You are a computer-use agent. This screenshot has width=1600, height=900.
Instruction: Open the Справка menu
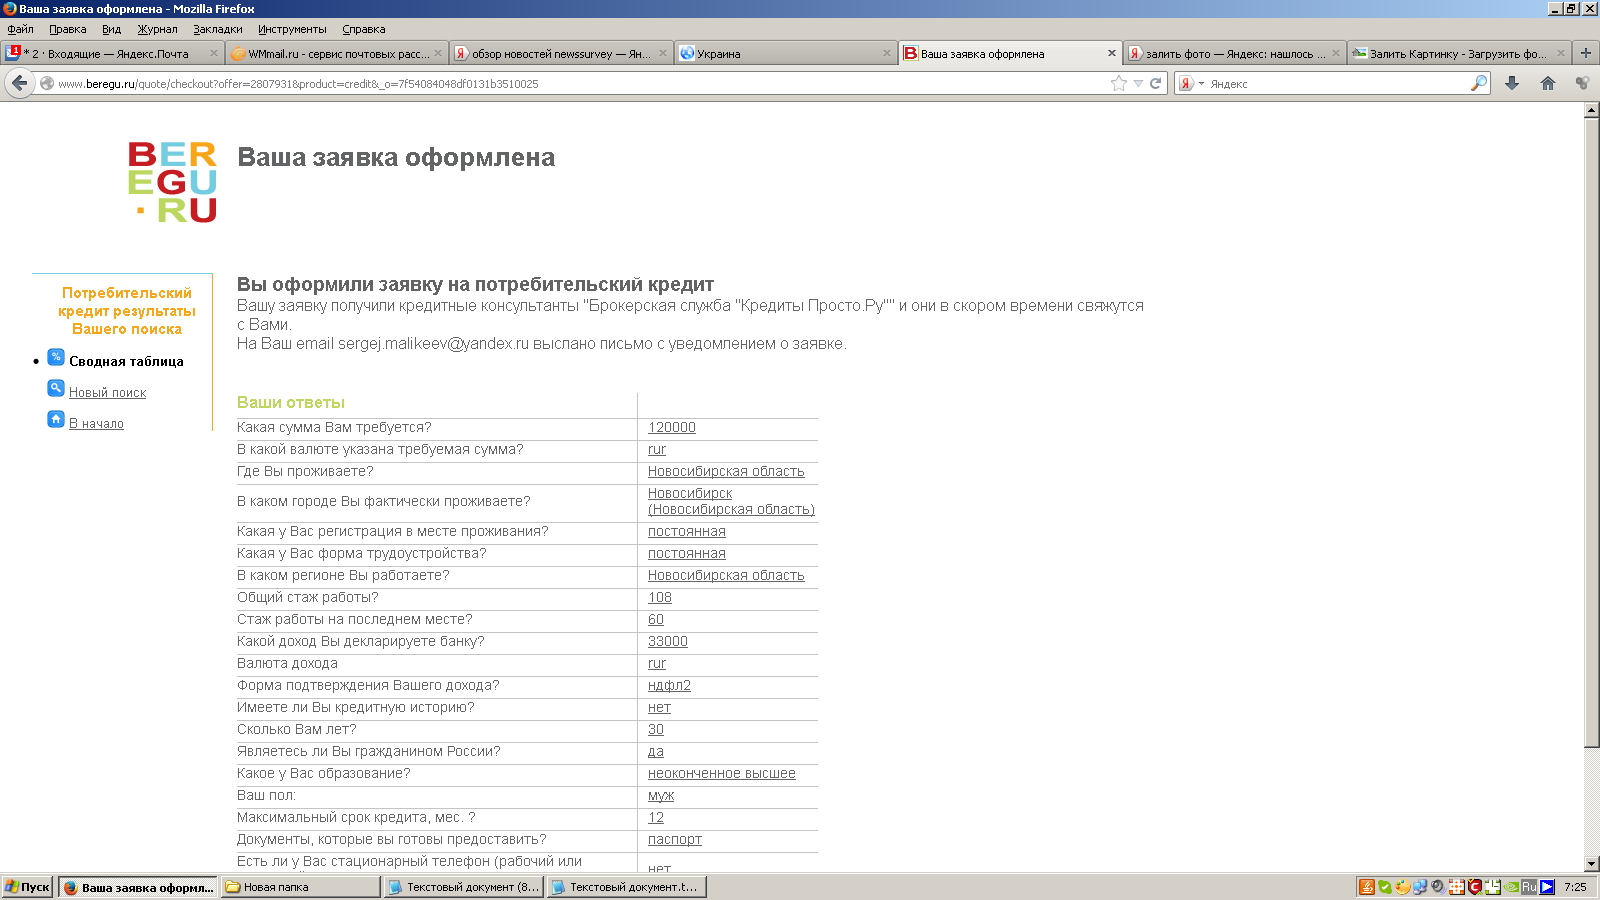point(363,29)
